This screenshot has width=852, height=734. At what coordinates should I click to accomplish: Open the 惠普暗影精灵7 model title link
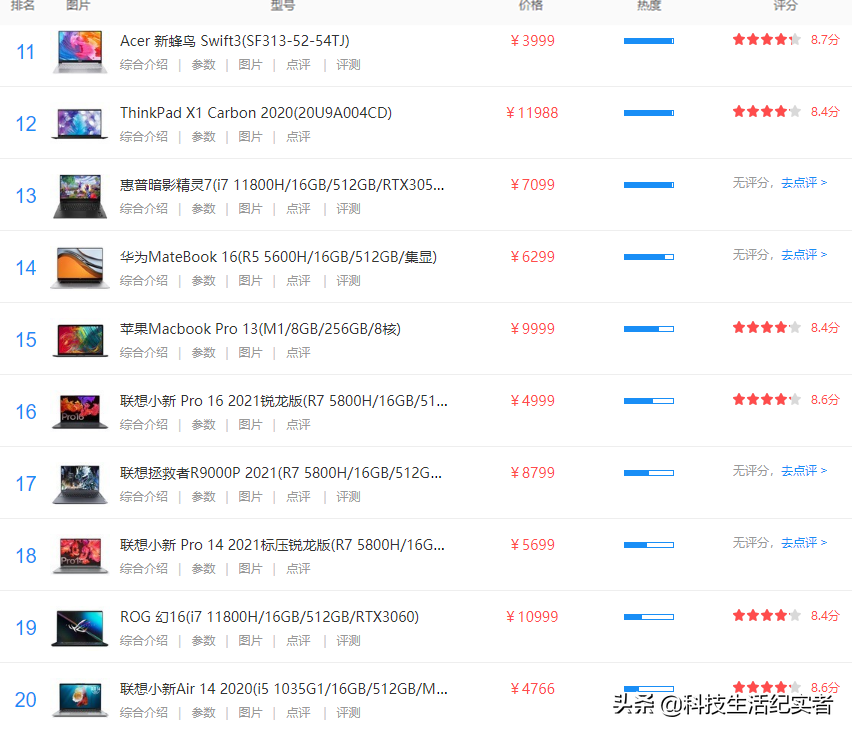tap(282, 185)
